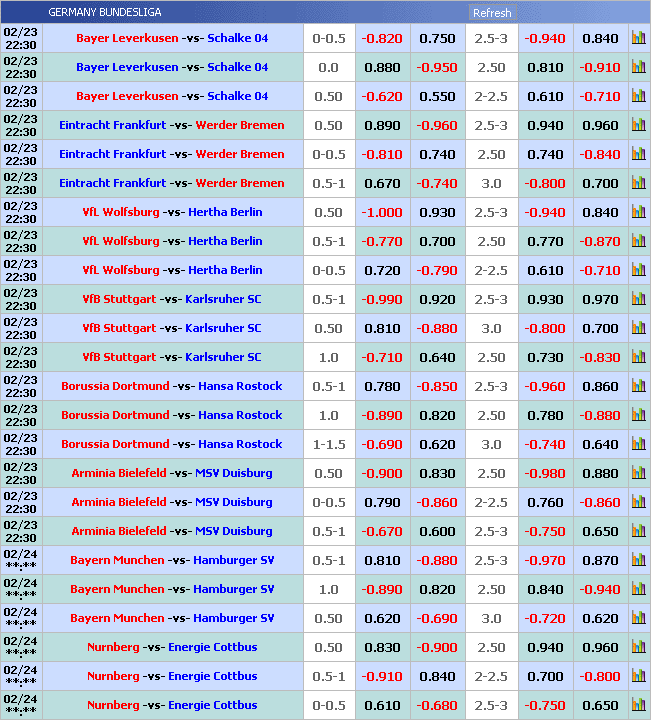Screen dimensions: 651x720
Task: Click Hansa Rostock in the 1.0 handicap row
Action: click(x=240, y=416)
